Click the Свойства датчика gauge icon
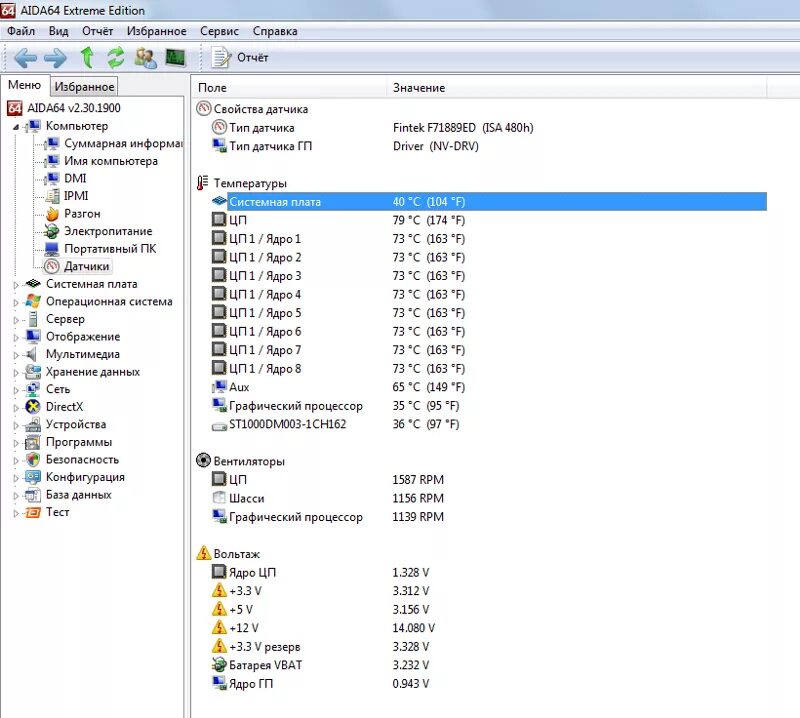This screenshot has width=800, height=718. 203,108
